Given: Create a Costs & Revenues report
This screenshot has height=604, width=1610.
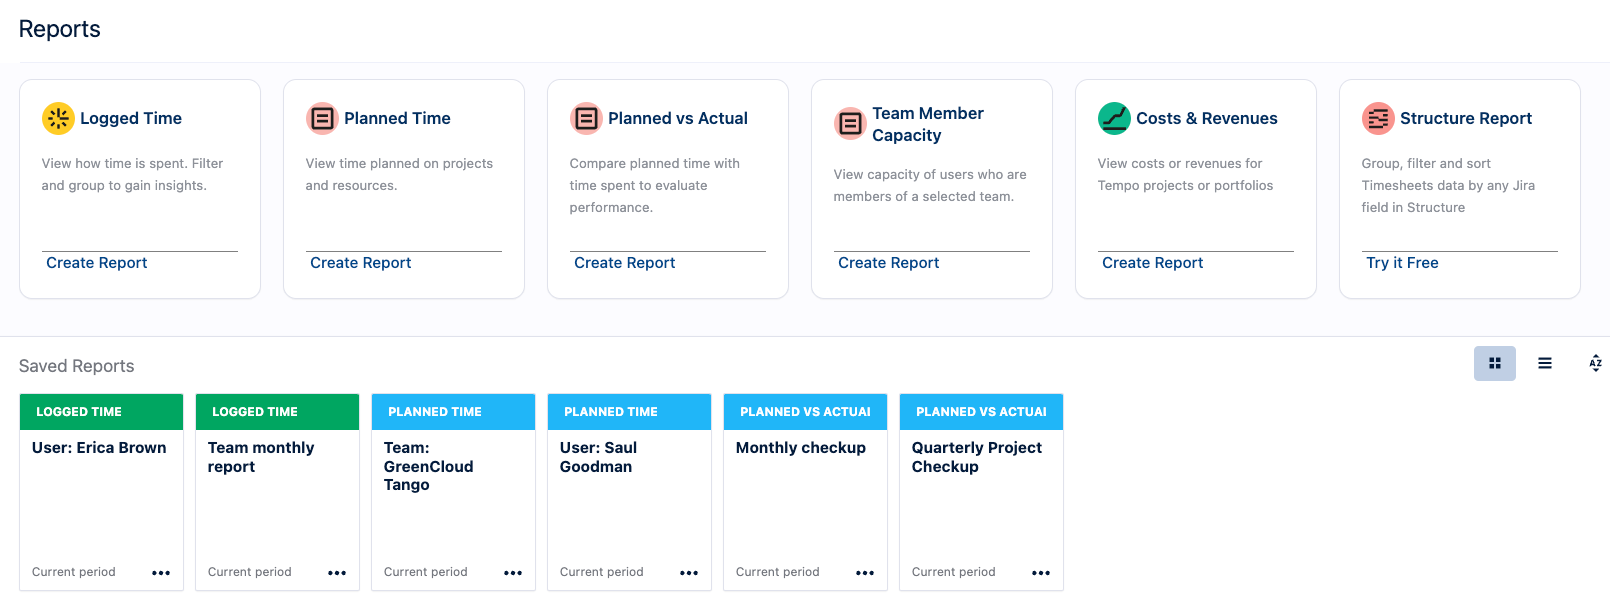Looking at the screenshot, I should pyautogui.click(x=1152, y=263).
